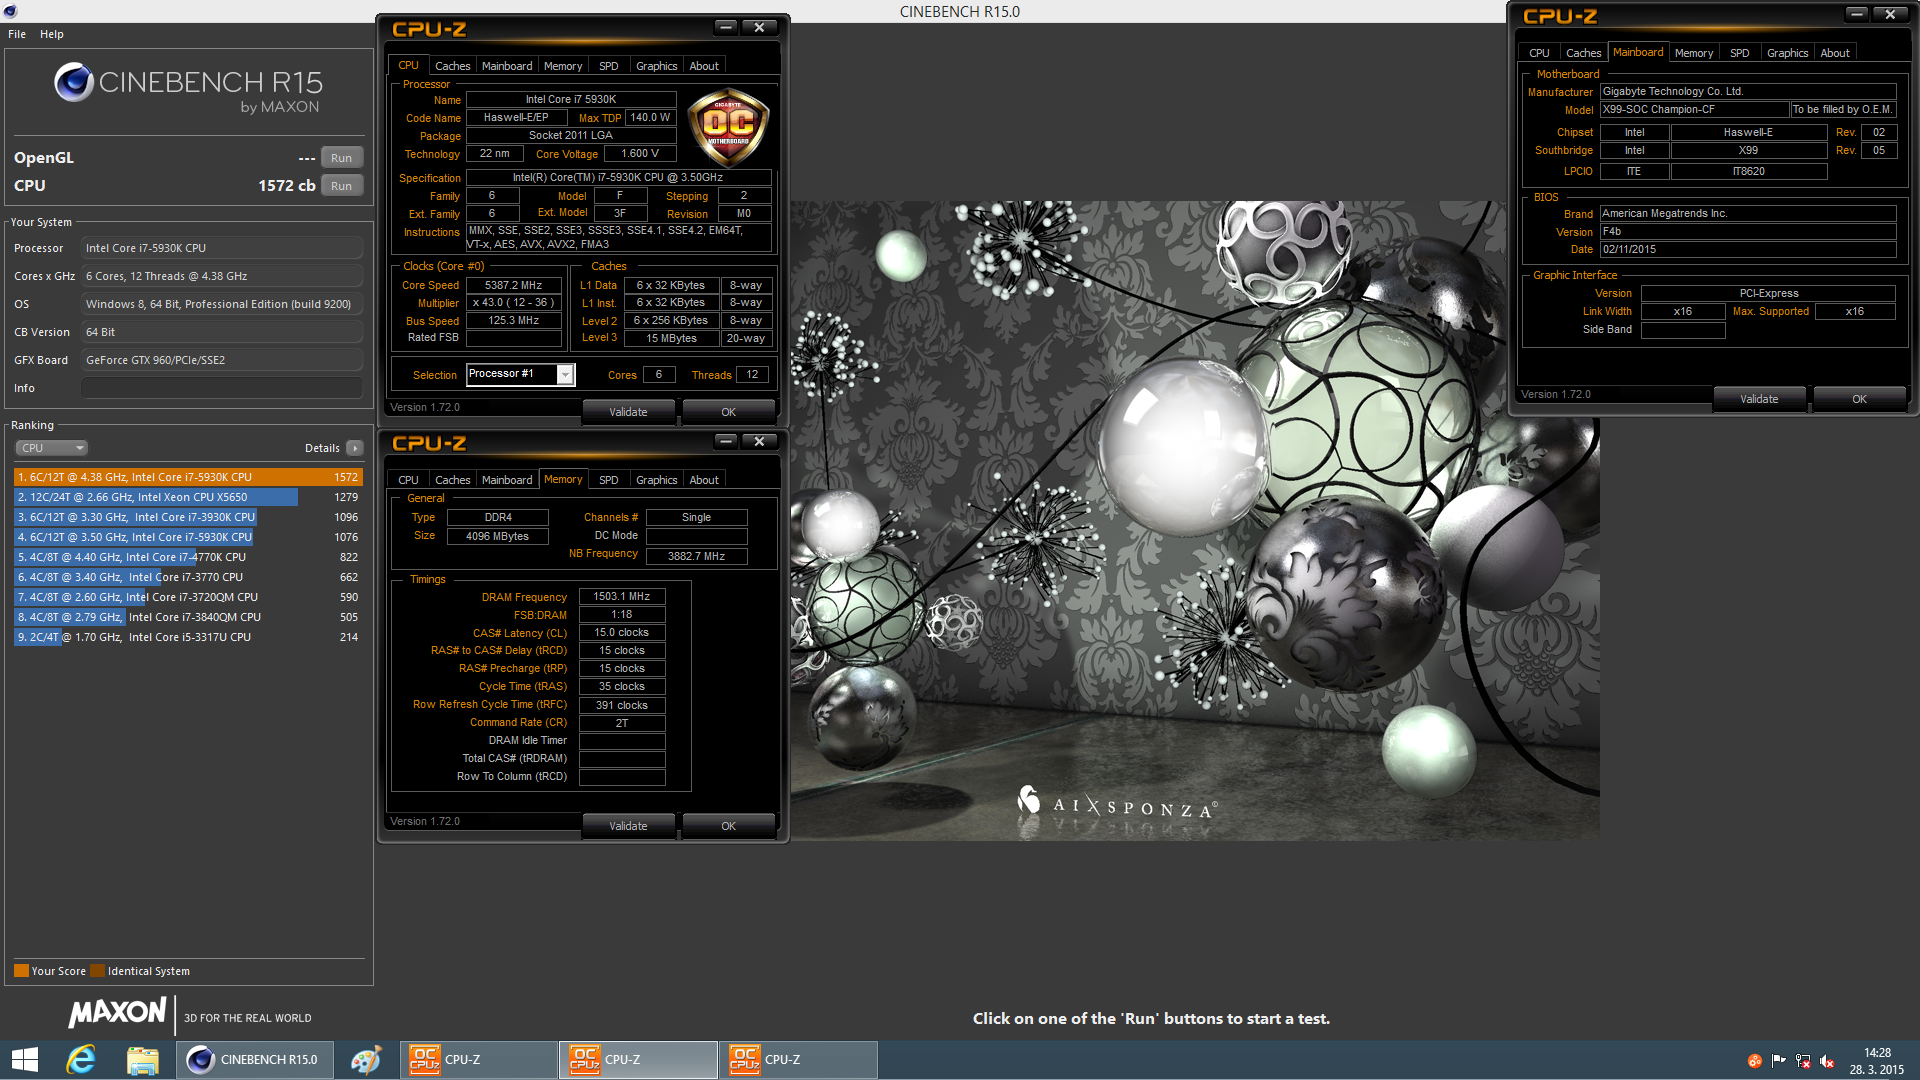Click the volume muted tray icon
The width and height of the screenshot is (1920, 1080).
(x=1827, y=1061)
